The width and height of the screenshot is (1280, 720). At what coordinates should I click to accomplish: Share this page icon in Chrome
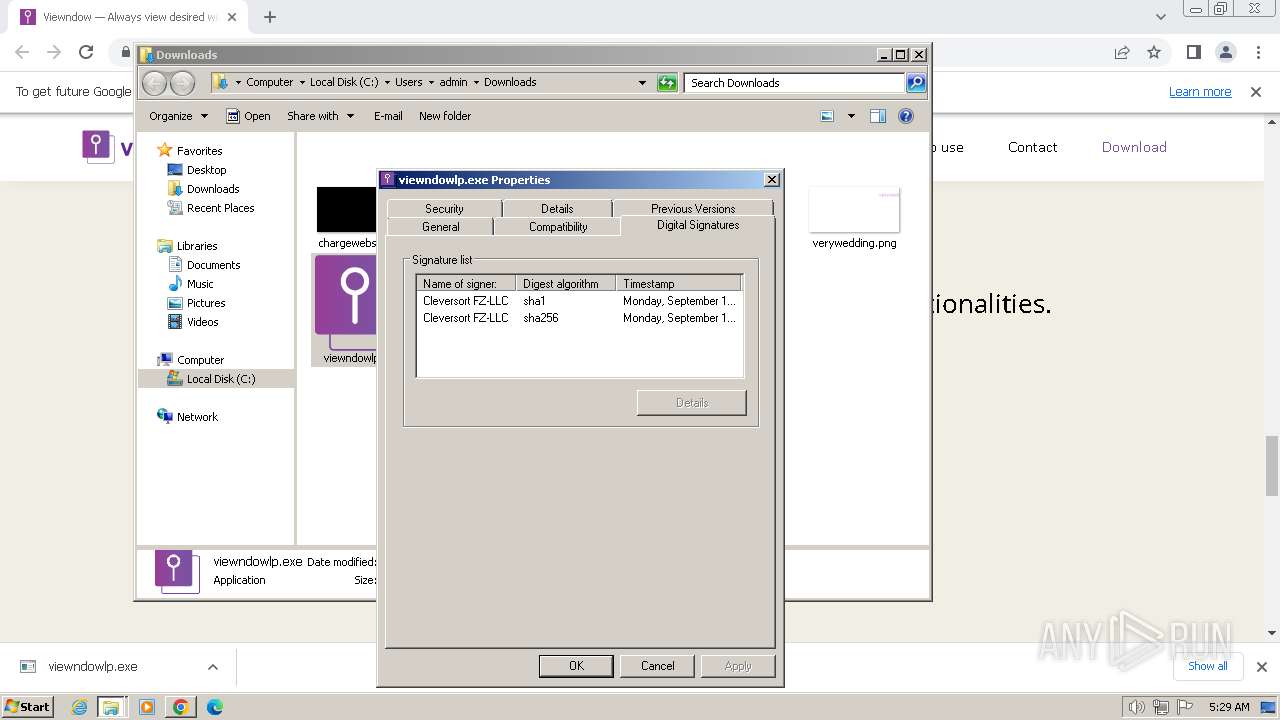click(1122, 52)
